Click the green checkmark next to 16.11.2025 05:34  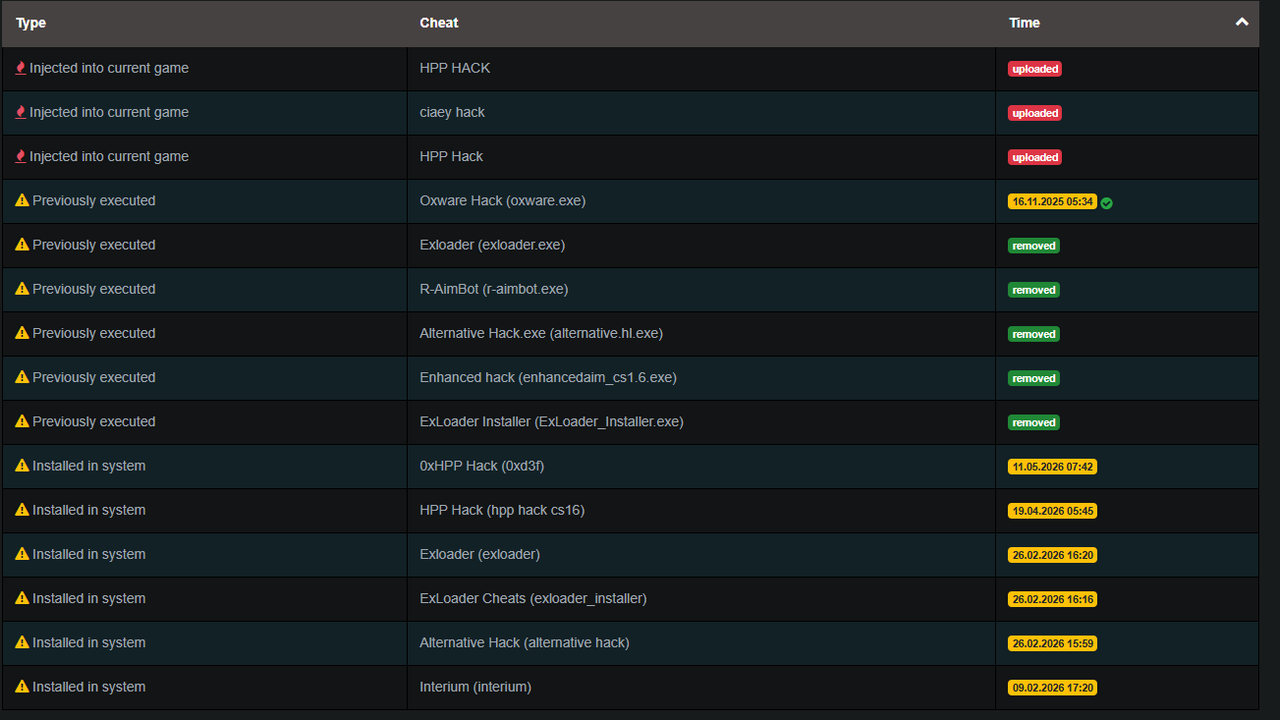click(x=1106, y=203)
